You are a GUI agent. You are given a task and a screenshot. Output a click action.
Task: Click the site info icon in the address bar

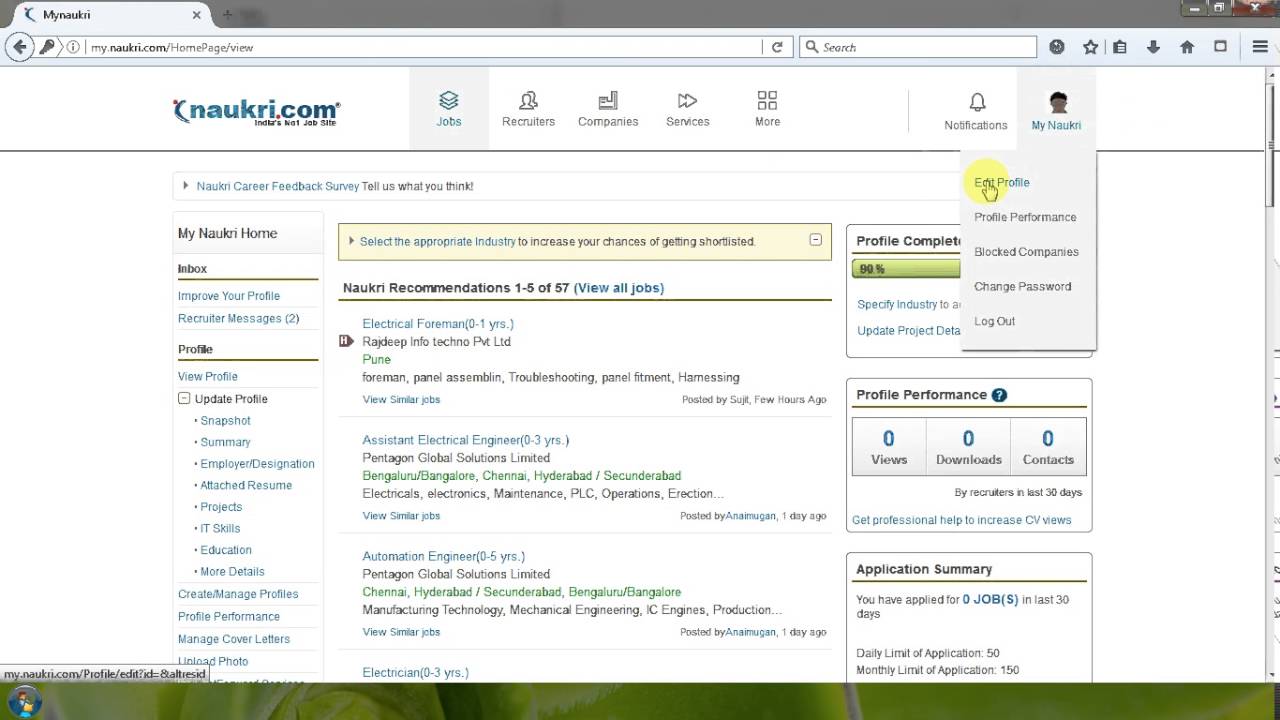[x=74, y=47]
